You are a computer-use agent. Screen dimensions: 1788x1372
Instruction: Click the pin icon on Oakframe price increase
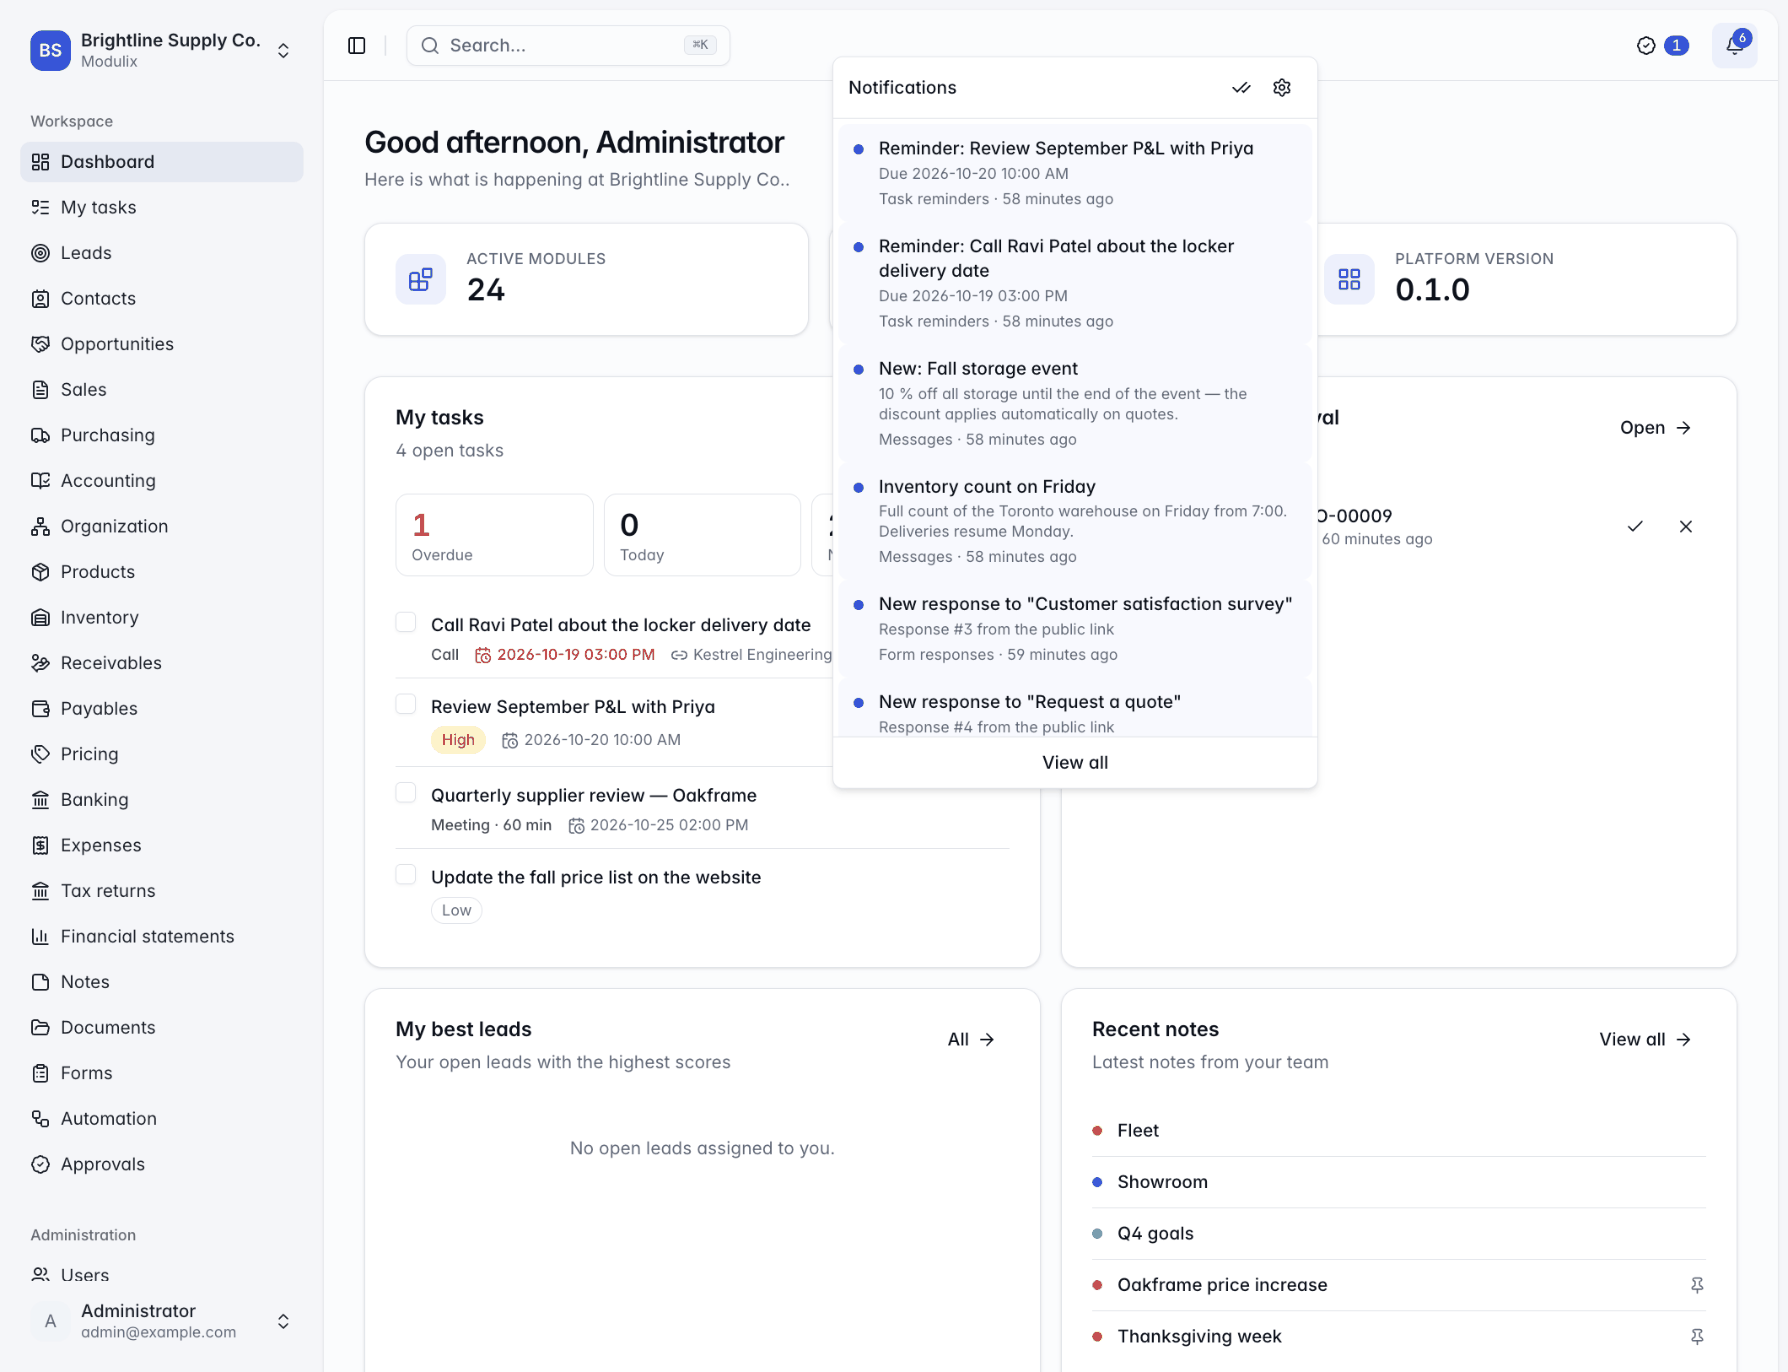(x=1697, y=1285)
